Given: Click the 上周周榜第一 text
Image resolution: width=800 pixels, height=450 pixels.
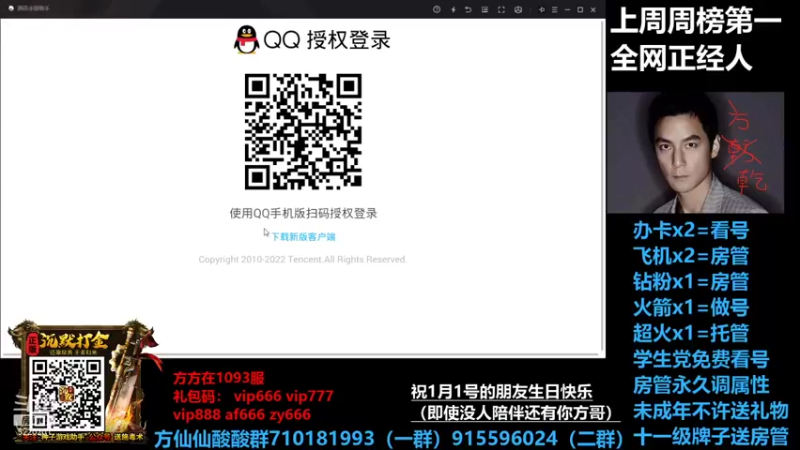Looking at the screenshot, I should 696,22.
